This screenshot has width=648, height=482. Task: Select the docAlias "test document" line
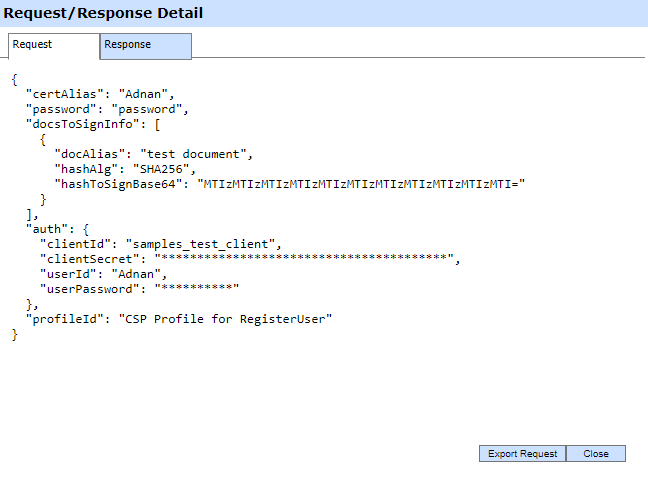pyautogui.click(x=155, y=154)
